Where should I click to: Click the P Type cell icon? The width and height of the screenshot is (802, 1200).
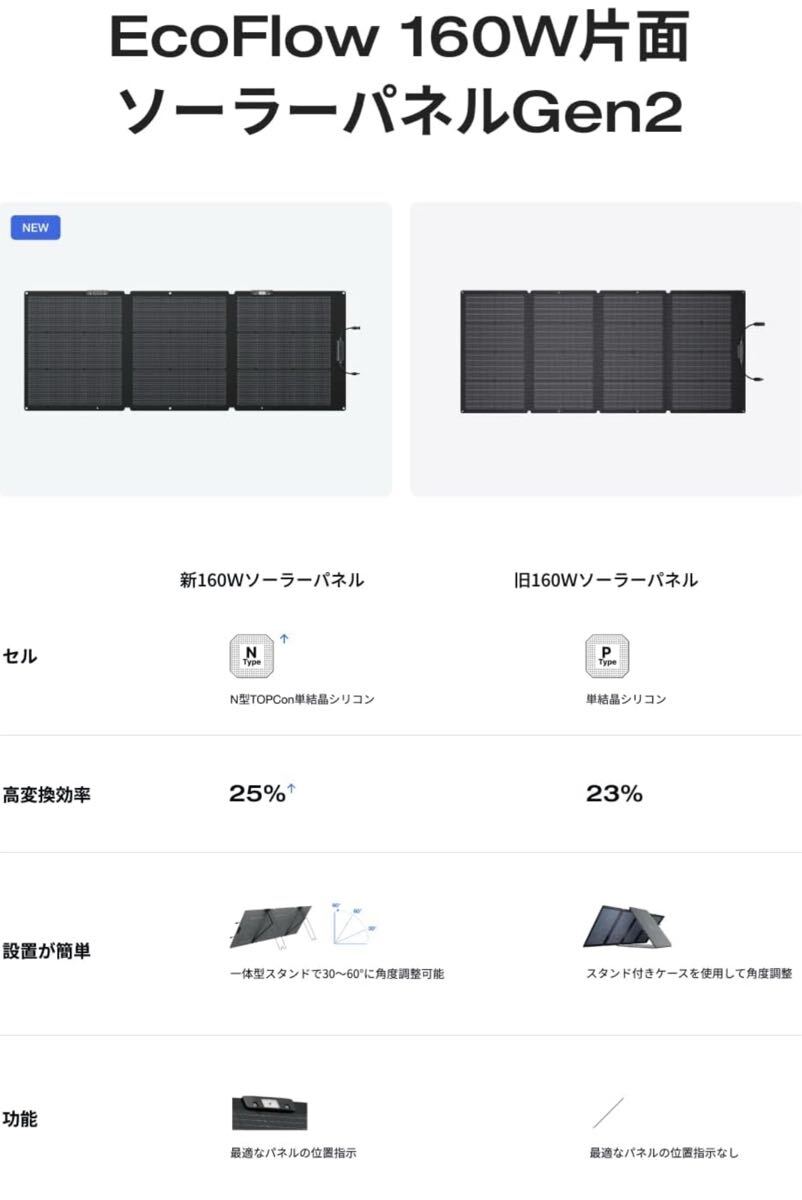pyautogui.click(x=607, y=656)
